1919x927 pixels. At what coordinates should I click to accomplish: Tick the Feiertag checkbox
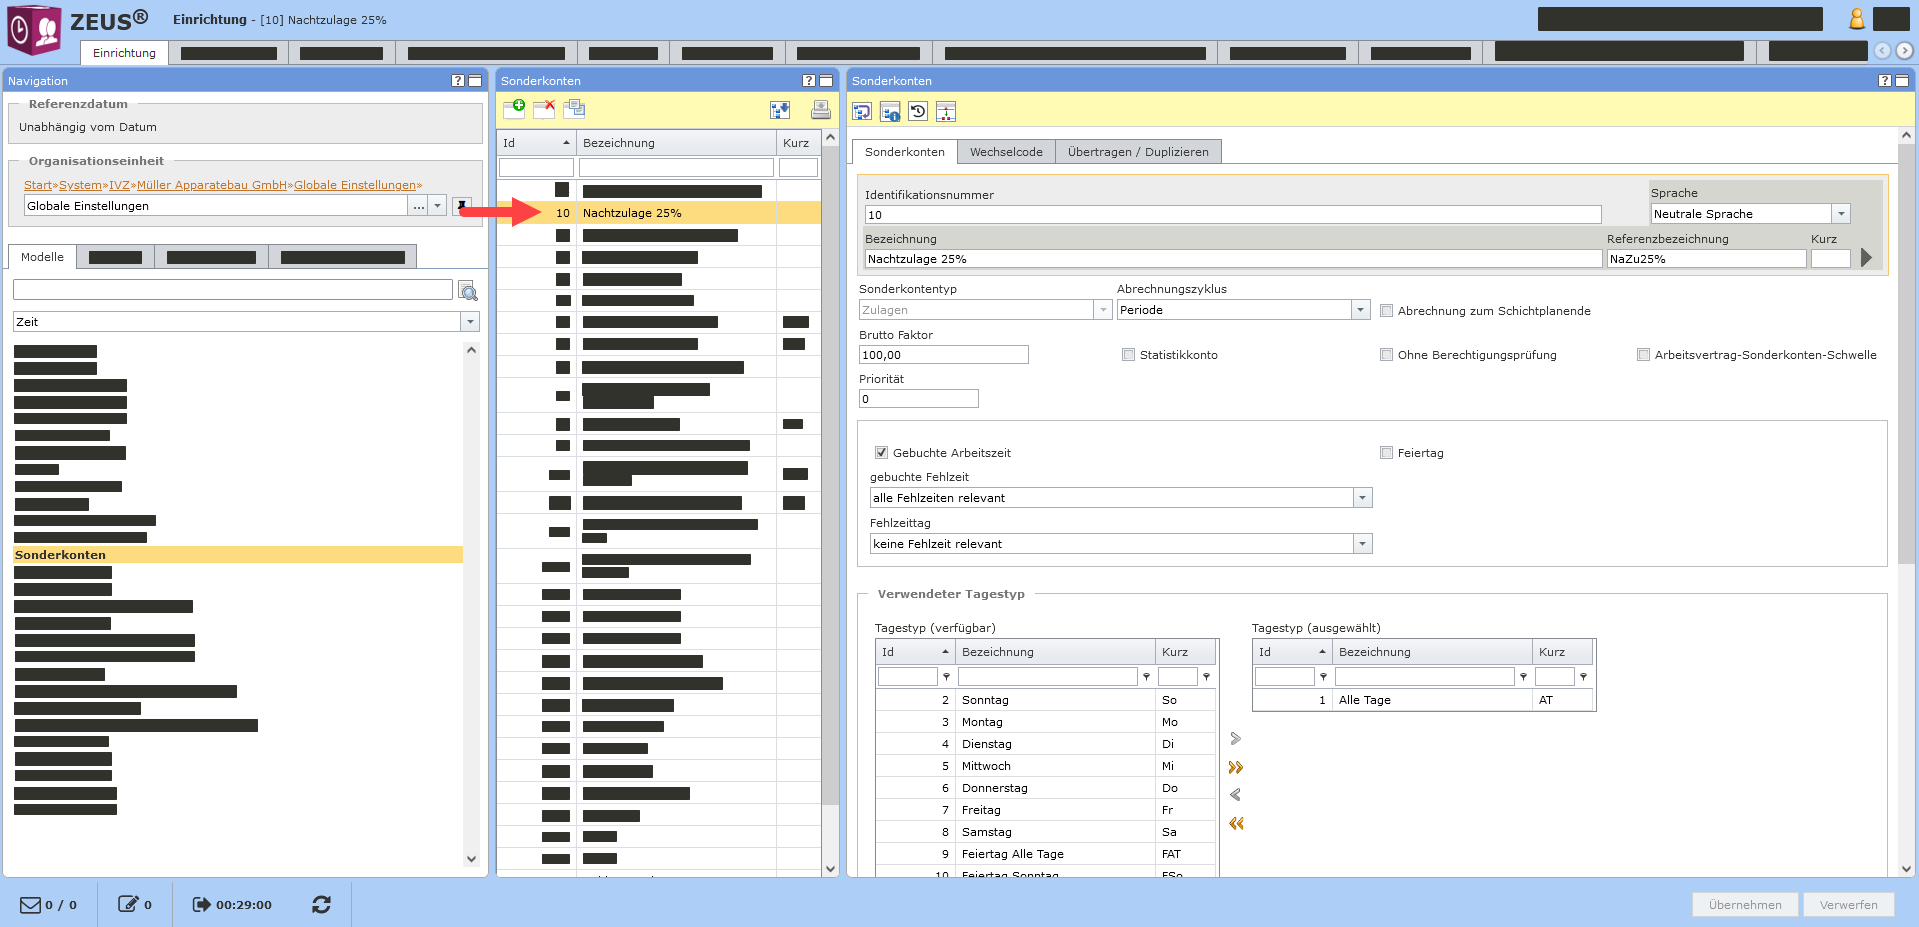(1386, 453)
